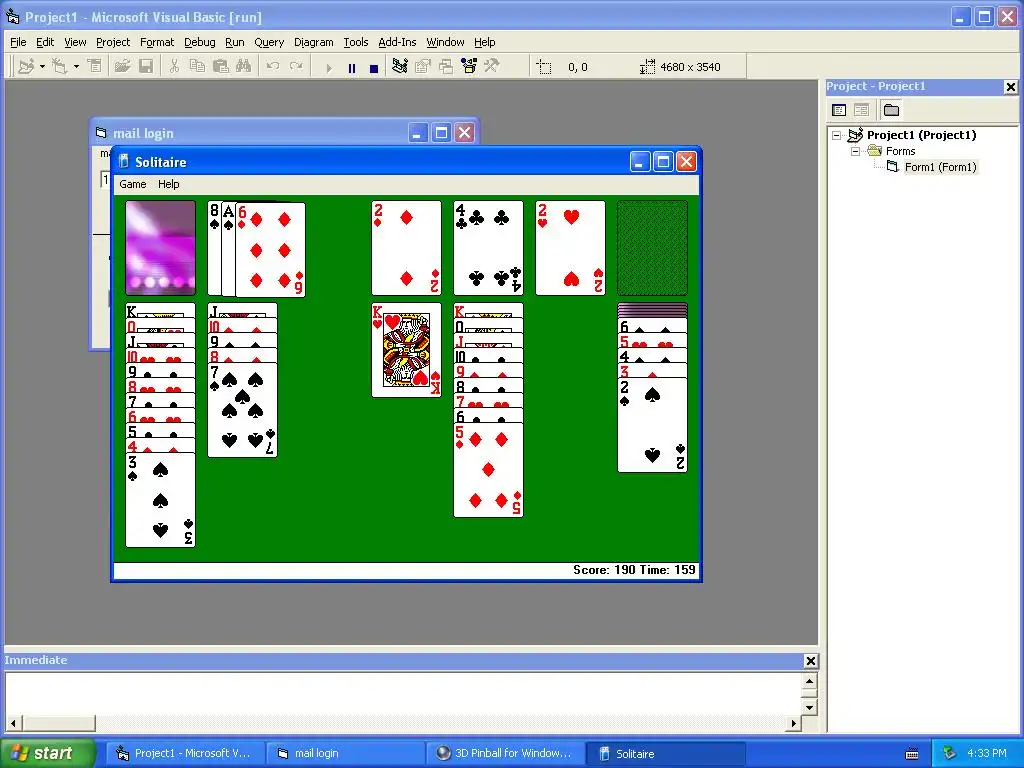1024x768 pixels.
Task: Open the Object Browser toolbar icon
Action: [469, 66]
